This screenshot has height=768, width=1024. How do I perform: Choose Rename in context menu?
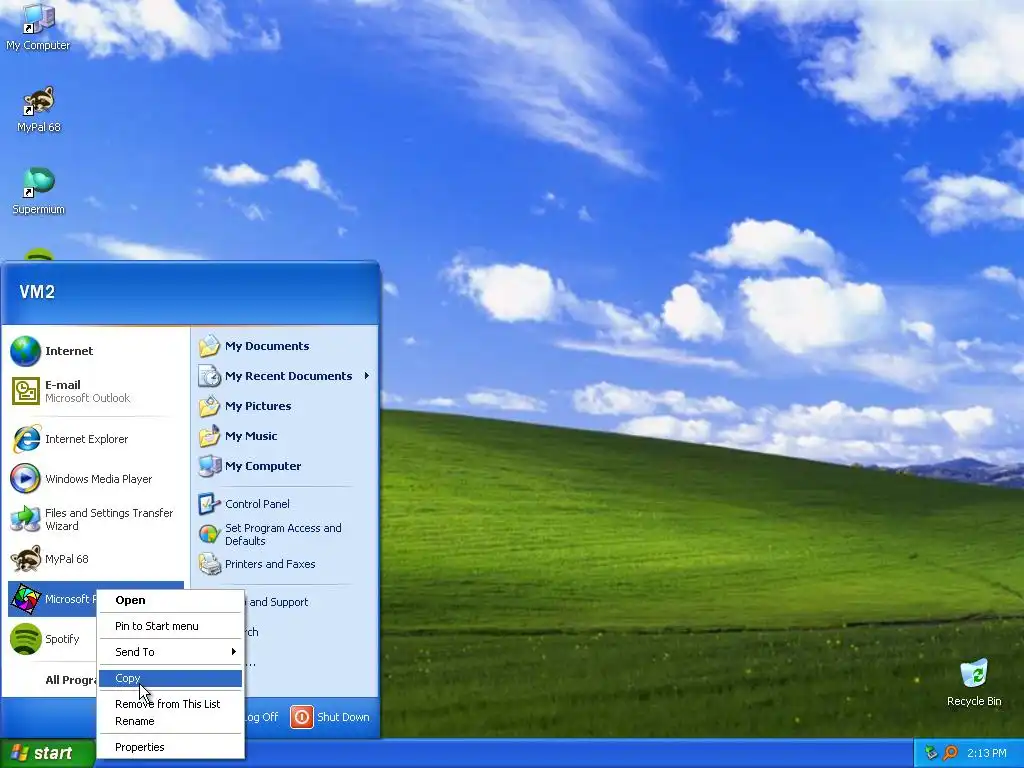tap(170, 721)
